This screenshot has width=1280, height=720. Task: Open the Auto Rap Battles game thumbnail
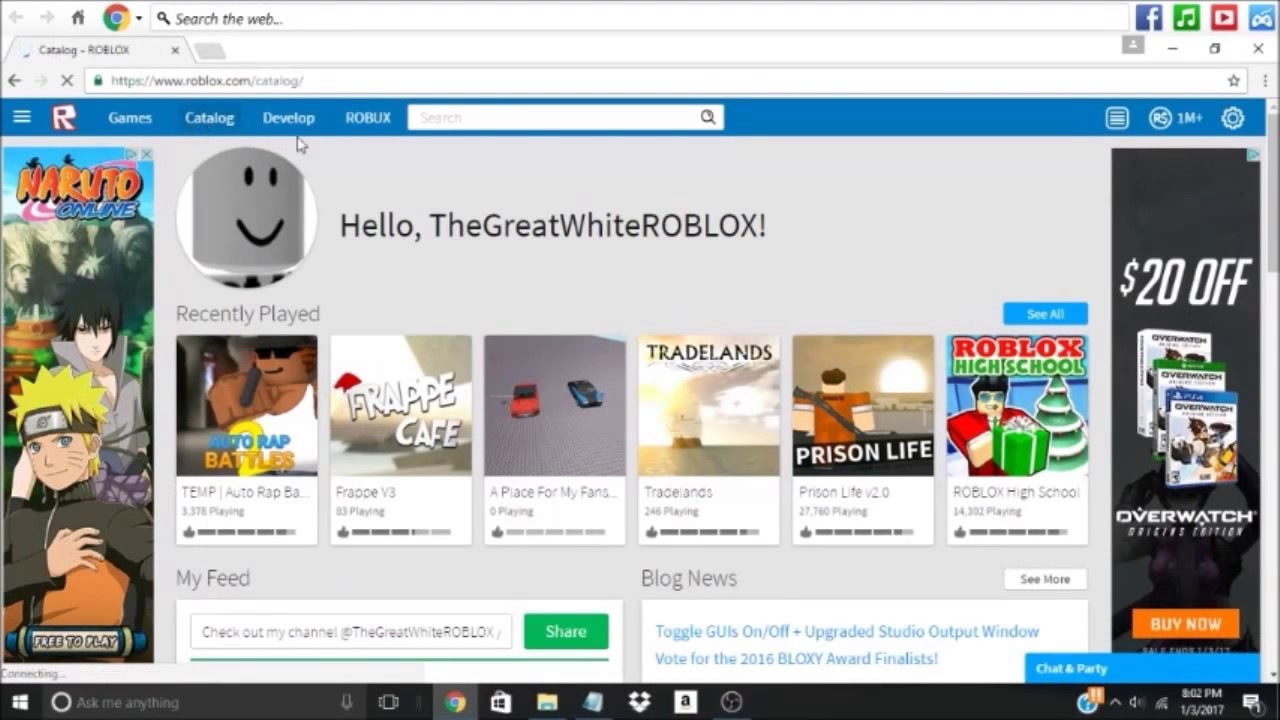247,406
